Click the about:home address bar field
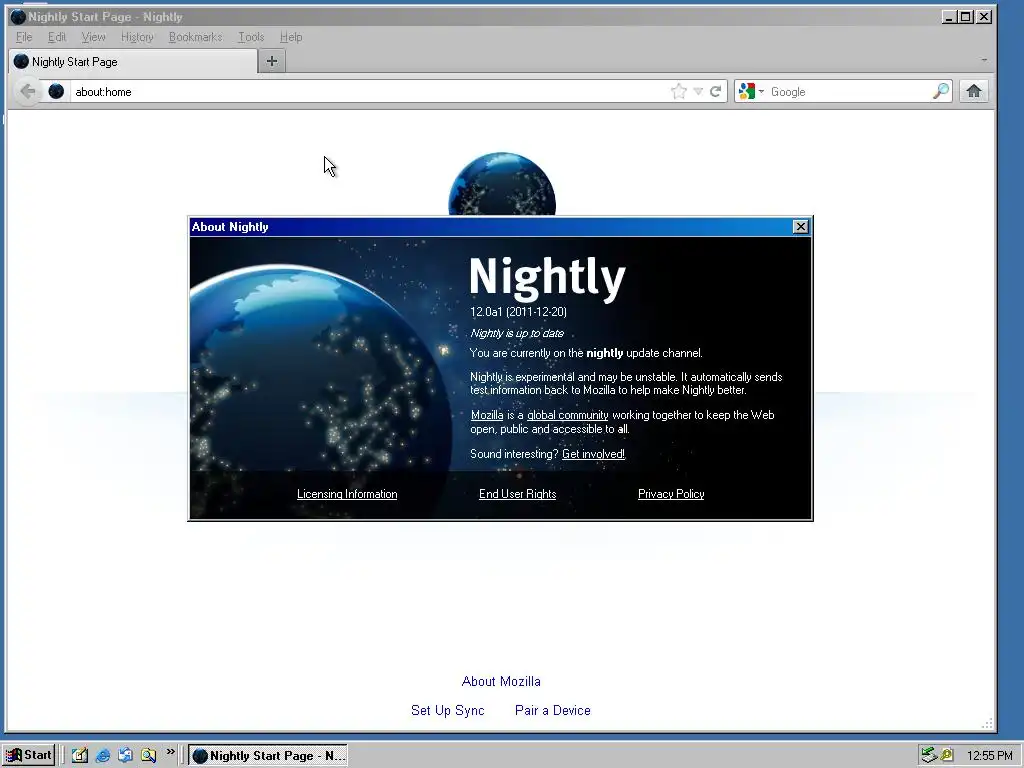The width and height of the screenshot is (1024, 768). (x=369, y=91)
